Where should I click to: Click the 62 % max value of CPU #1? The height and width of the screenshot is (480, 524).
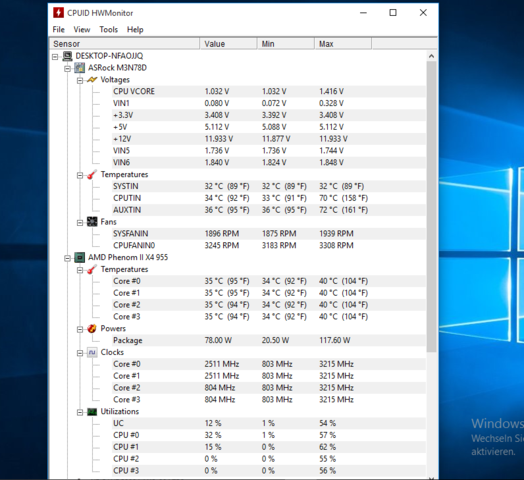tap(327, 447)
